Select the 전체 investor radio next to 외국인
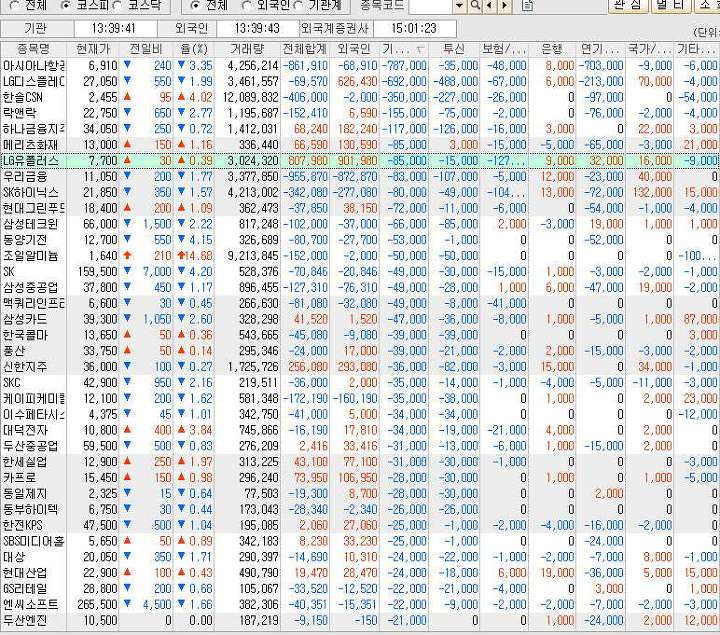The width and height of the screenshot is (720, 635). point(195,6)
